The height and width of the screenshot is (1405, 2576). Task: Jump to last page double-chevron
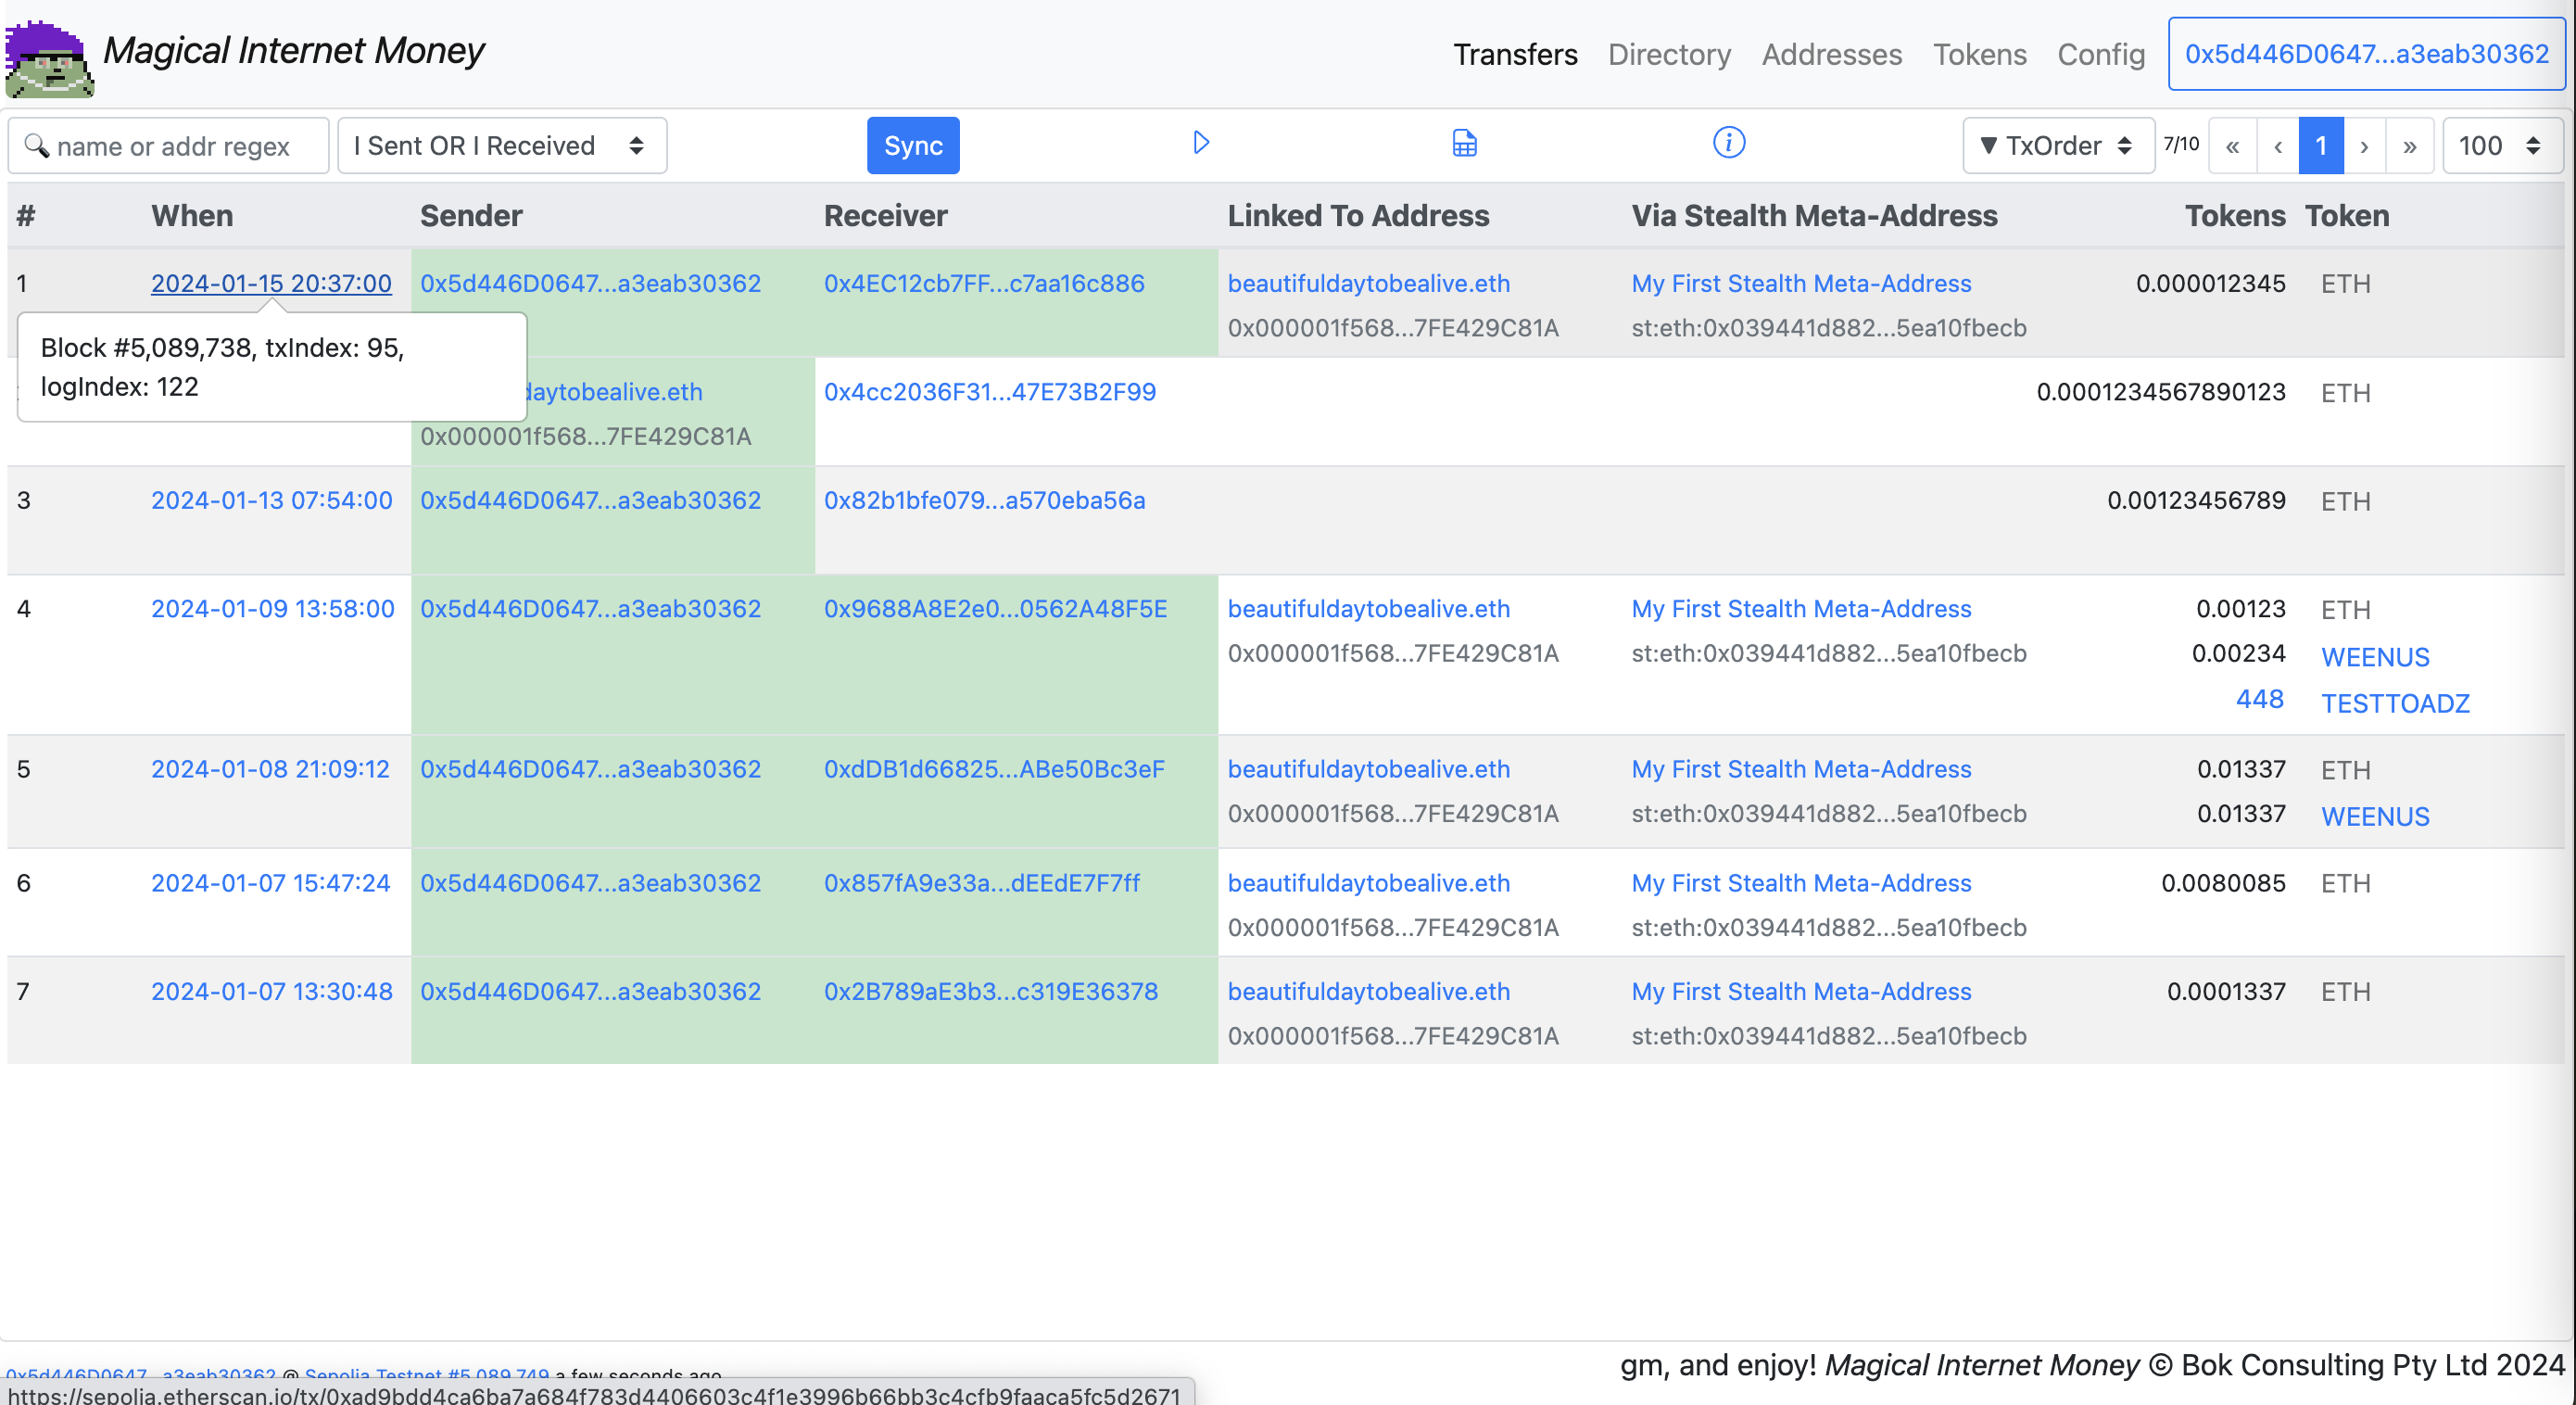(x=2410, y=146)
